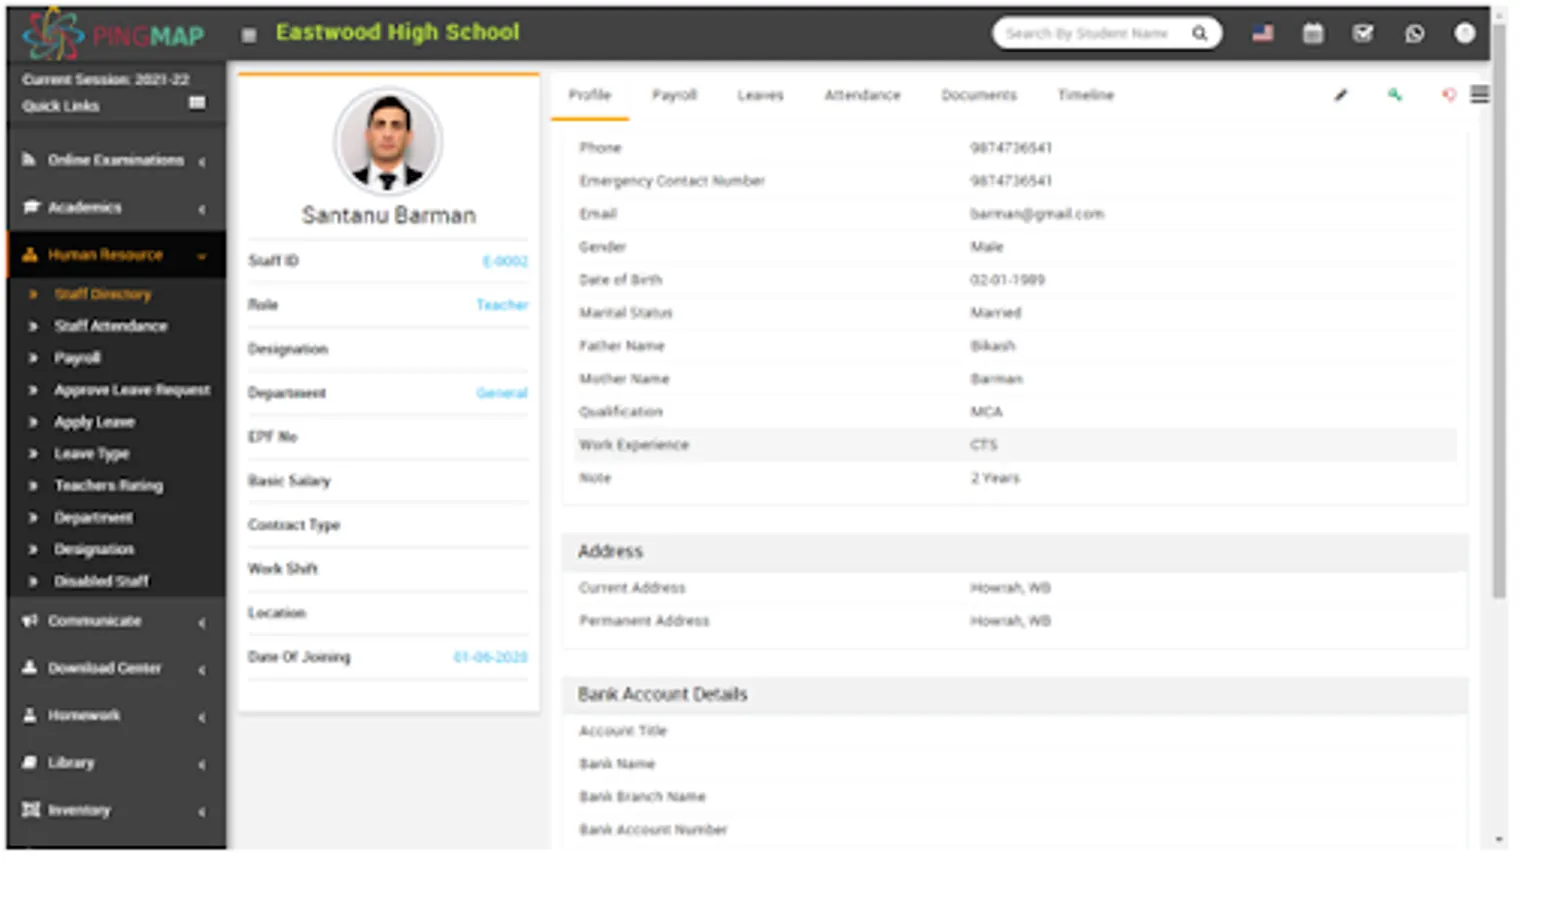Click Staff ID value E-0002

click(505, 261)
